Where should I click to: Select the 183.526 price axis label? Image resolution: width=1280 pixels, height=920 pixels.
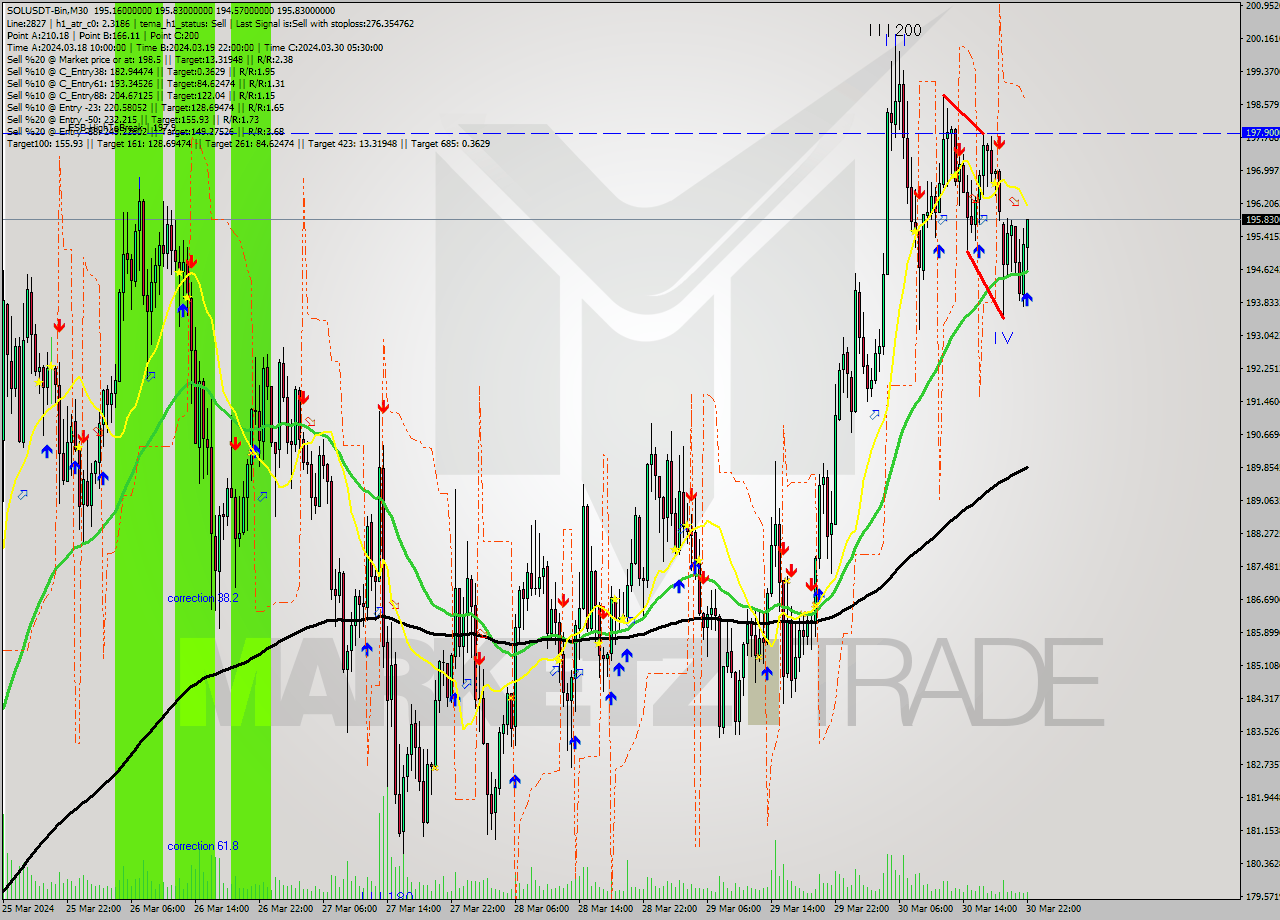coord(1262,731)
